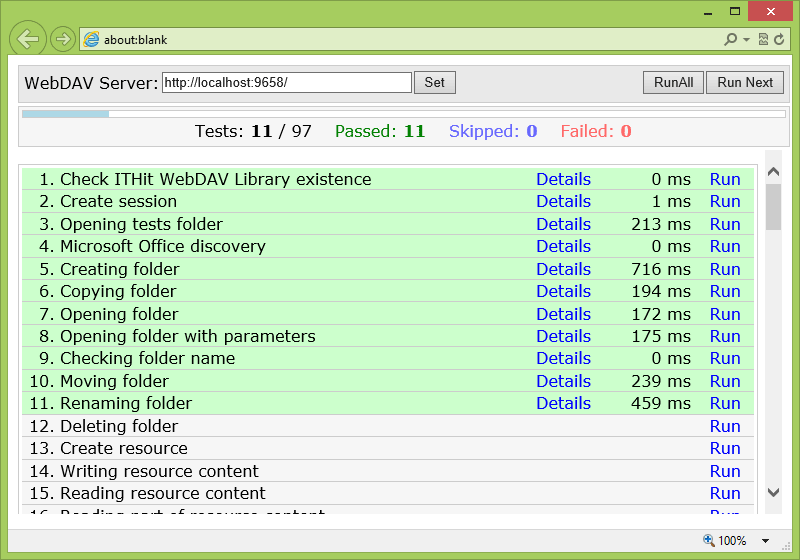Run the Opening tests folder test
The width and height of the screenshot is (800, 560).
[725, 224]
